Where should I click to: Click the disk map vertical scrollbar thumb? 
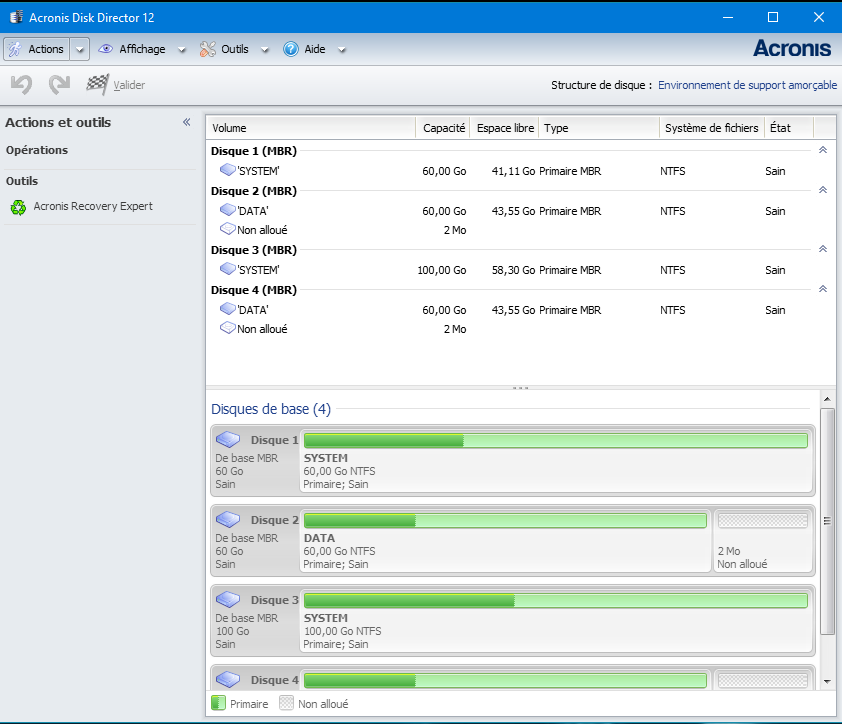click(827, 520)
